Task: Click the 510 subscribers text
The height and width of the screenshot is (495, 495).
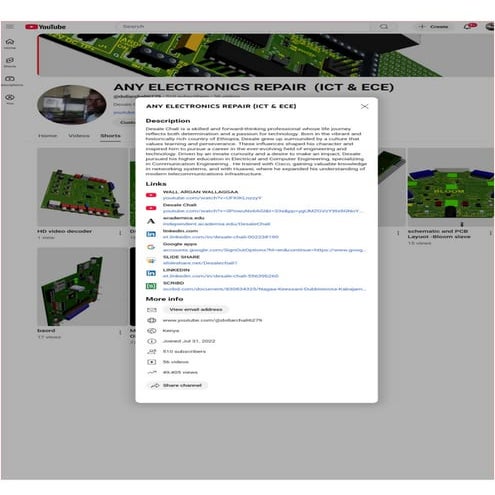Action: click(184, 352)
